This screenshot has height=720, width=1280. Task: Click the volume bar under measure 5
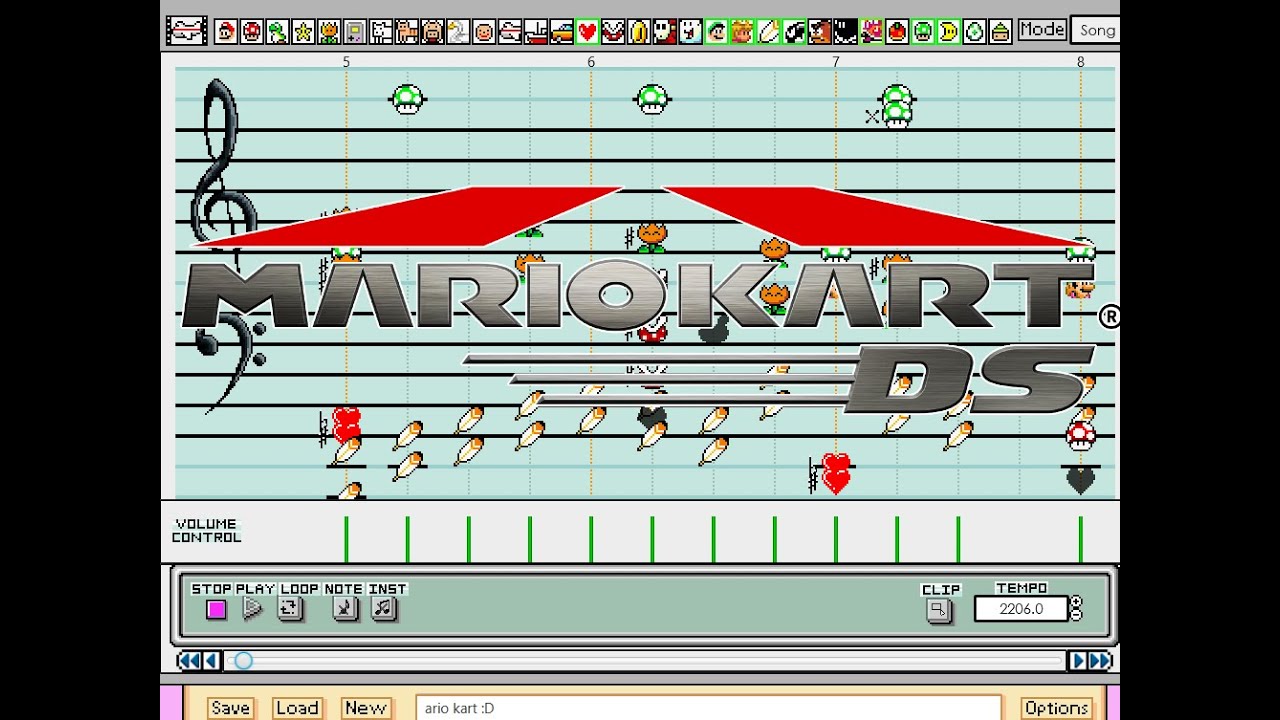click(346, 539)
